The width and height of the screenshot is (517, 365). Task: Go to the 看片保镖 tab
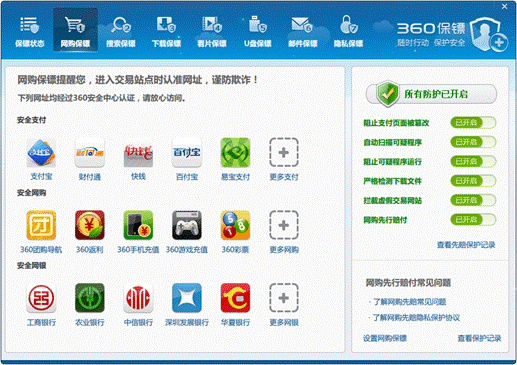click(212, 31)
